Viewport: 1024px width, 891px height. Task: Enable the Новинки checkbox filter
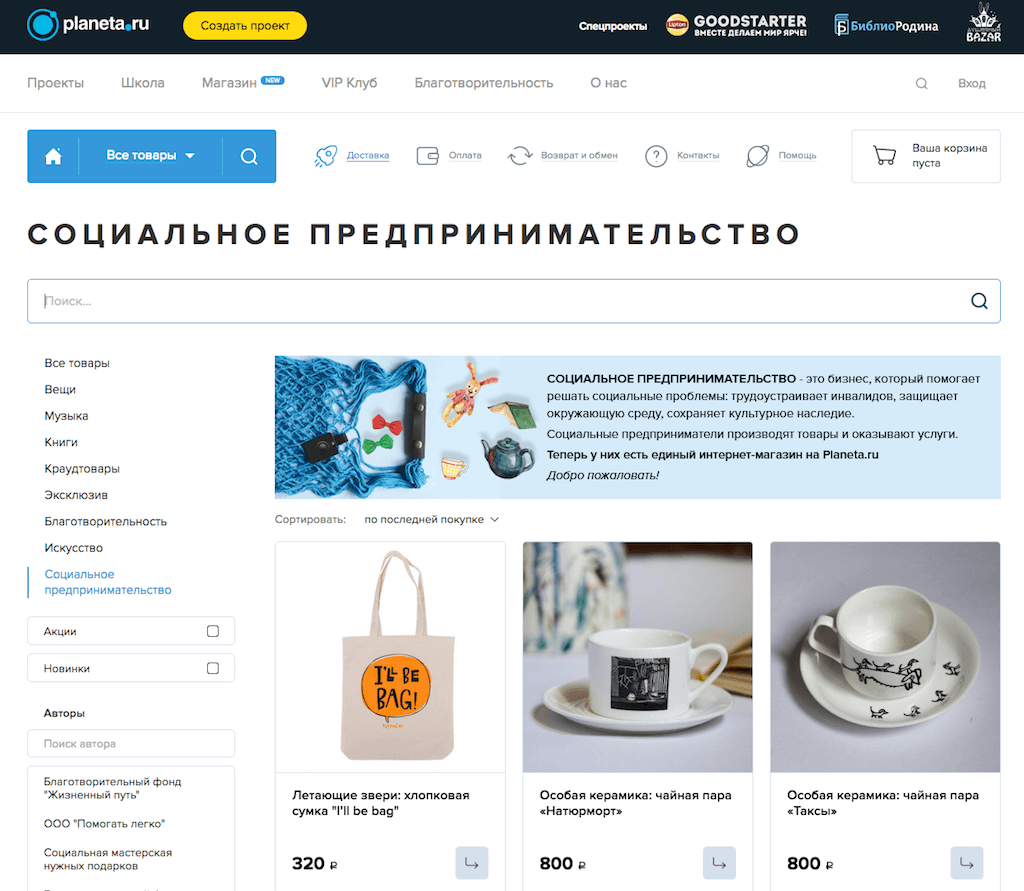click(x=213, y=668)
